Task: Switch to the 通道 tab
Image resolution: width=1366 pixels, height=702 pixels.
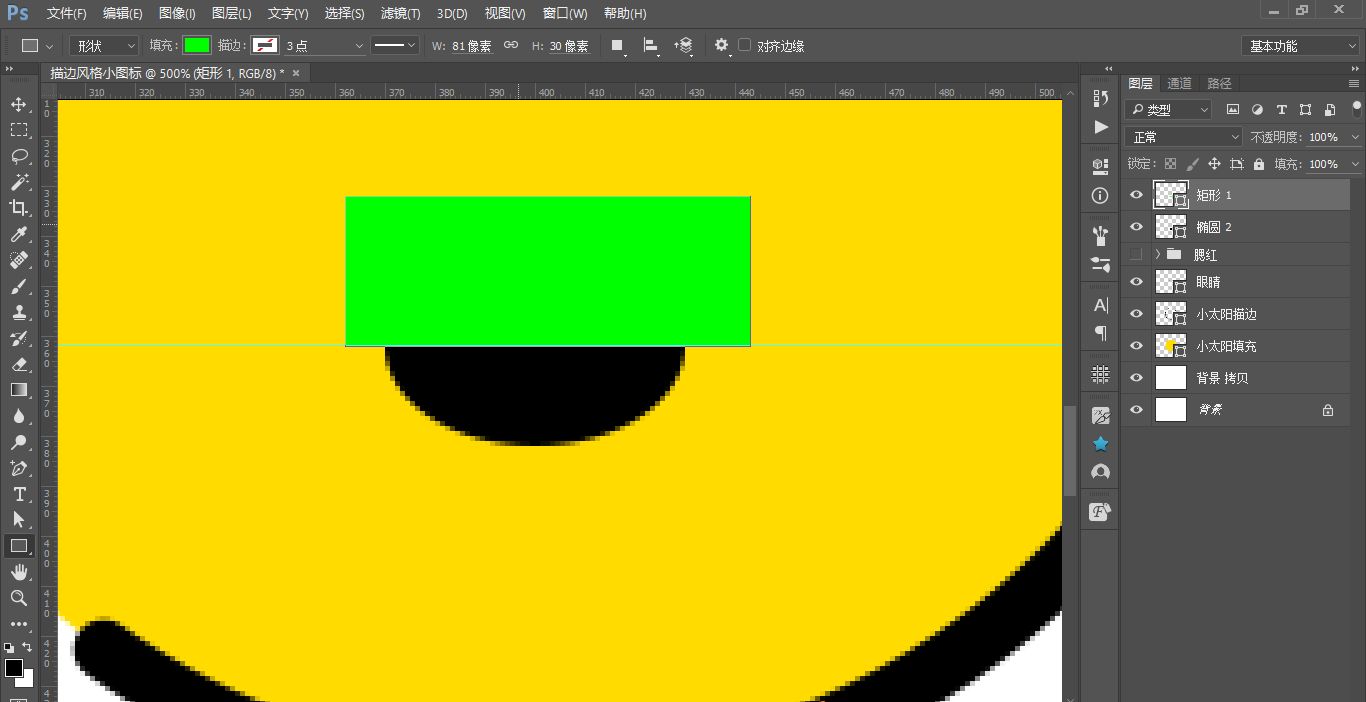Action: click(1180, 83)
